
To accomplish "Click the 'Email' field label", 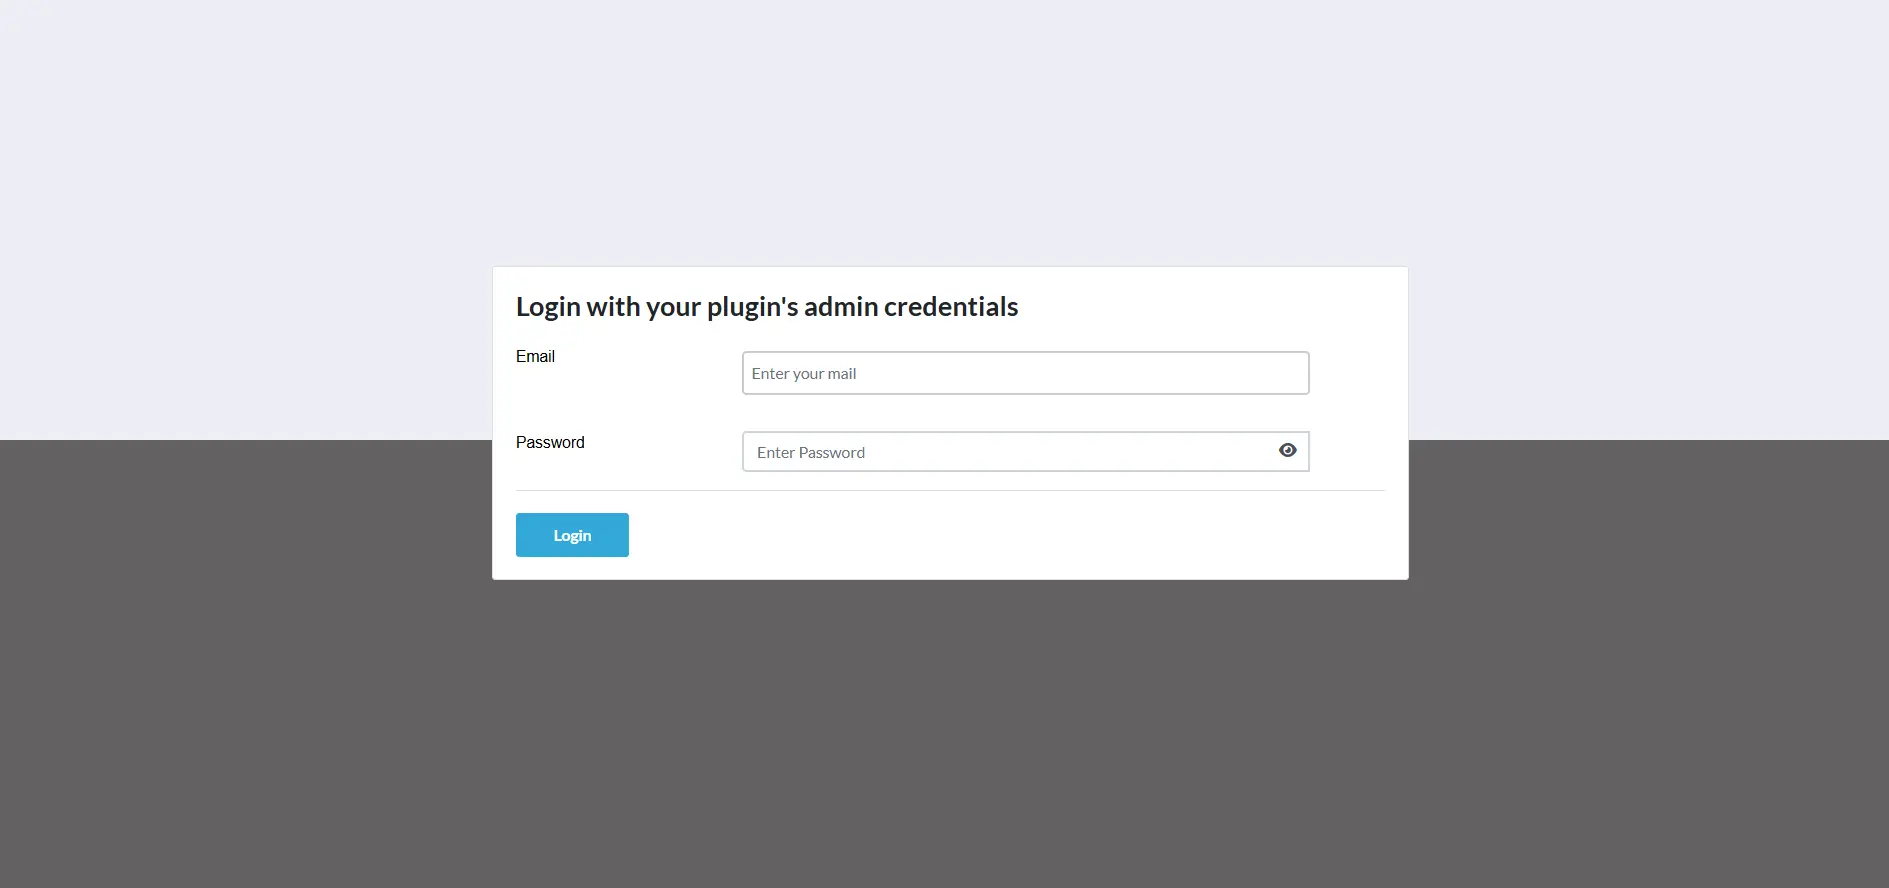I will [535, 356].
